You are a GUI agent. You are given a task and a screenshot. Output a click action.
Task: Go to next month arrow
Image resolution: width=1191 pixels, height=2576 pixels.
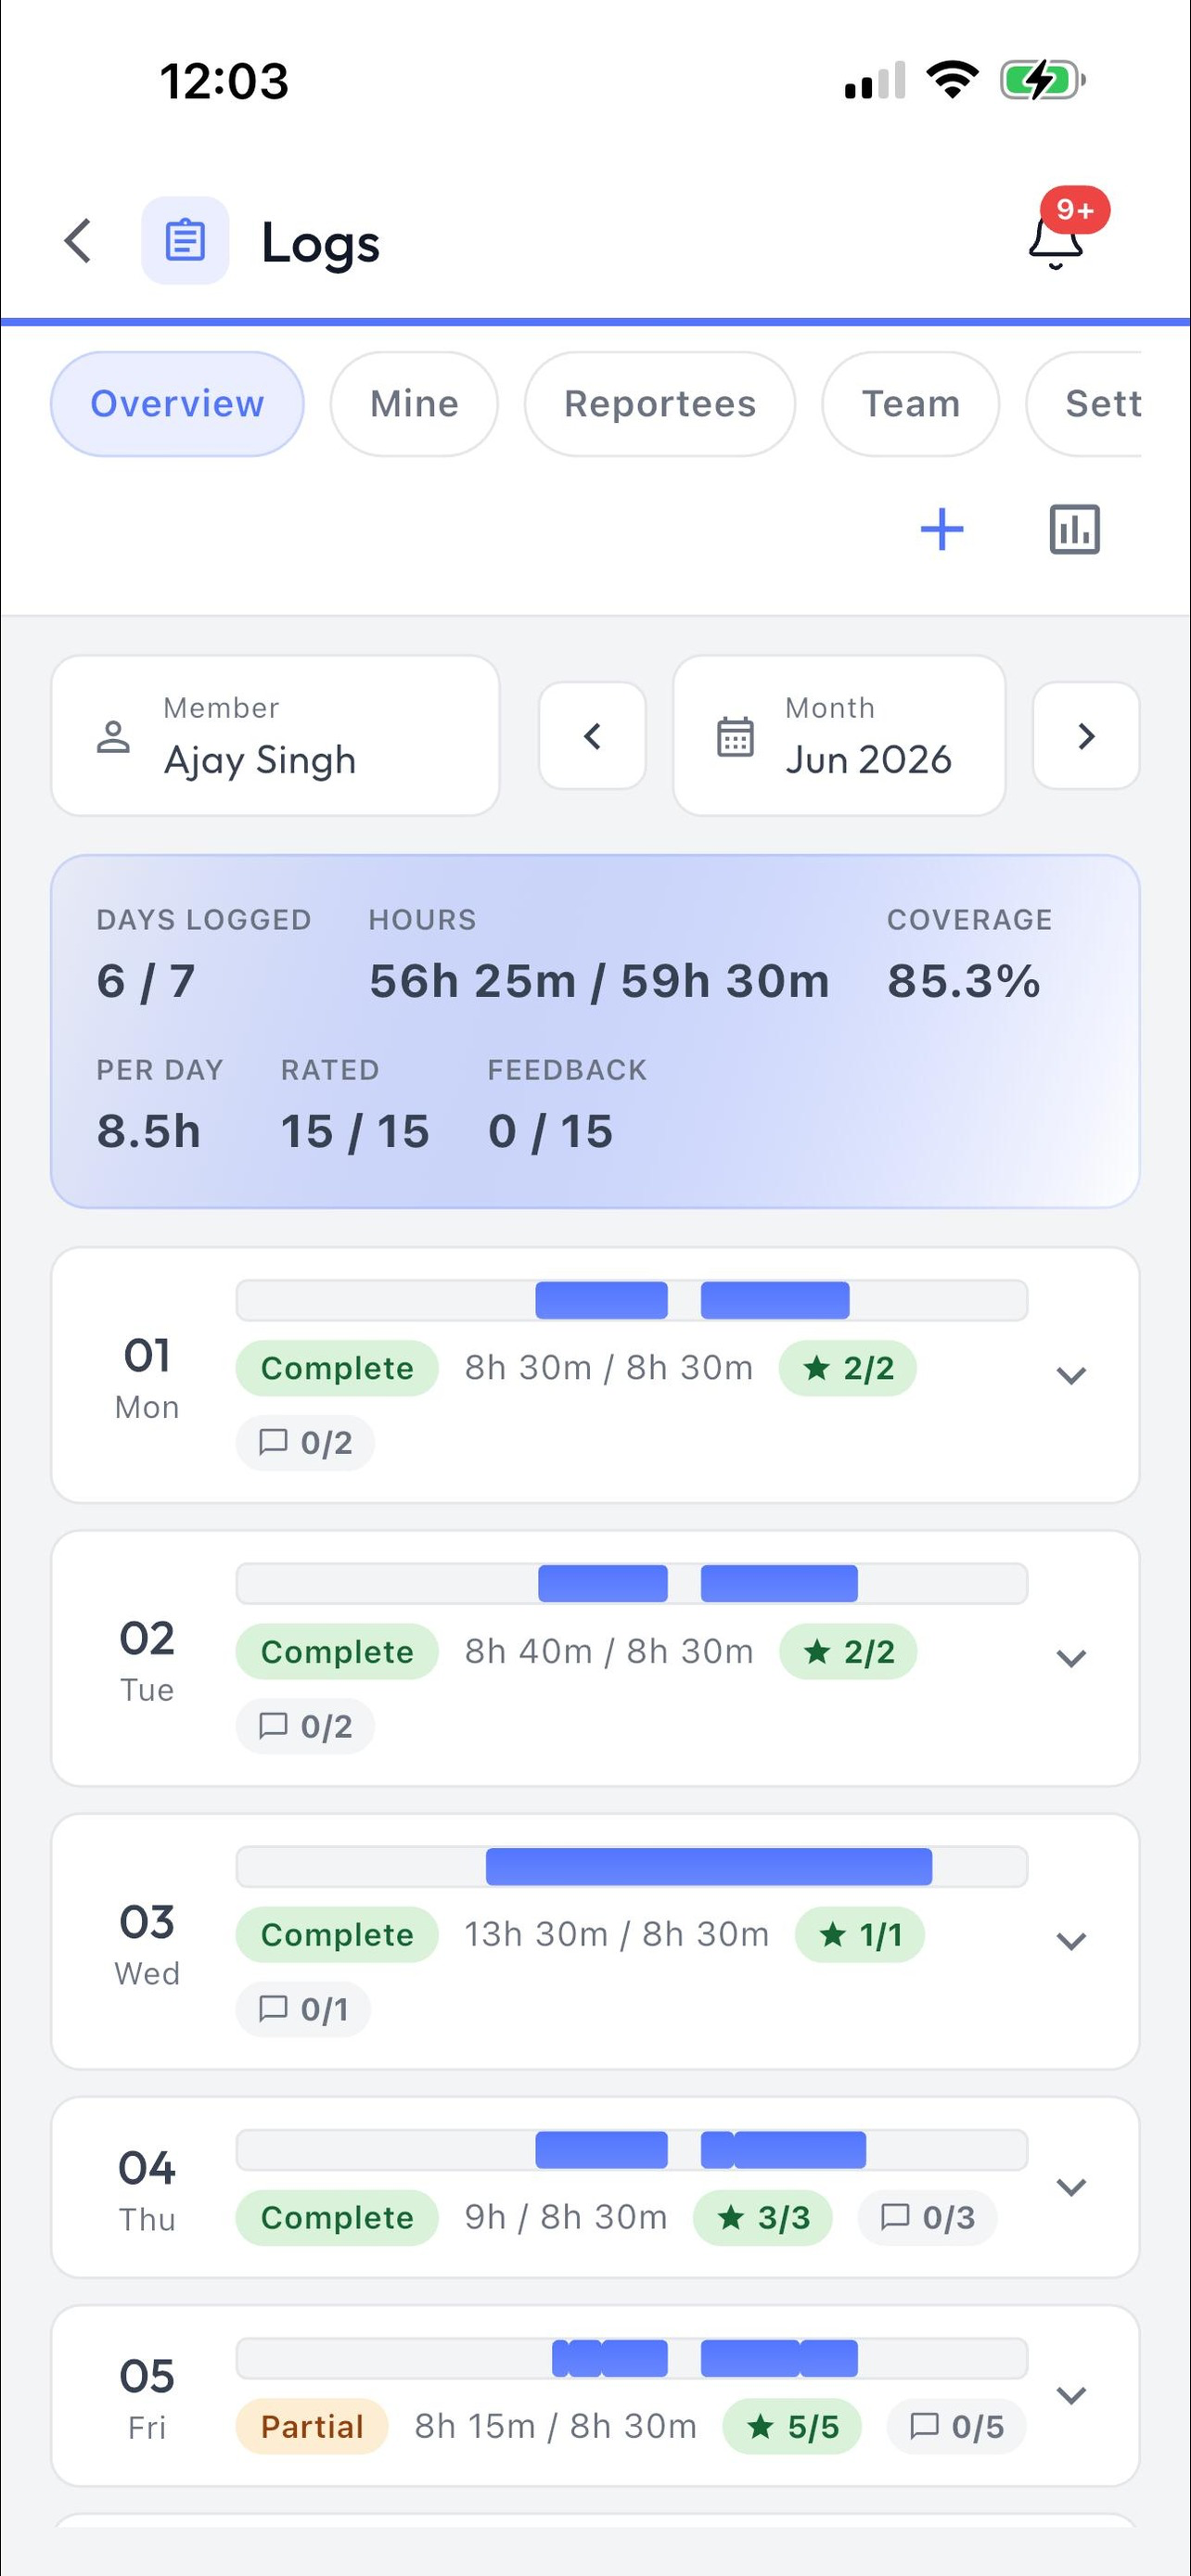pos(1086,736)
